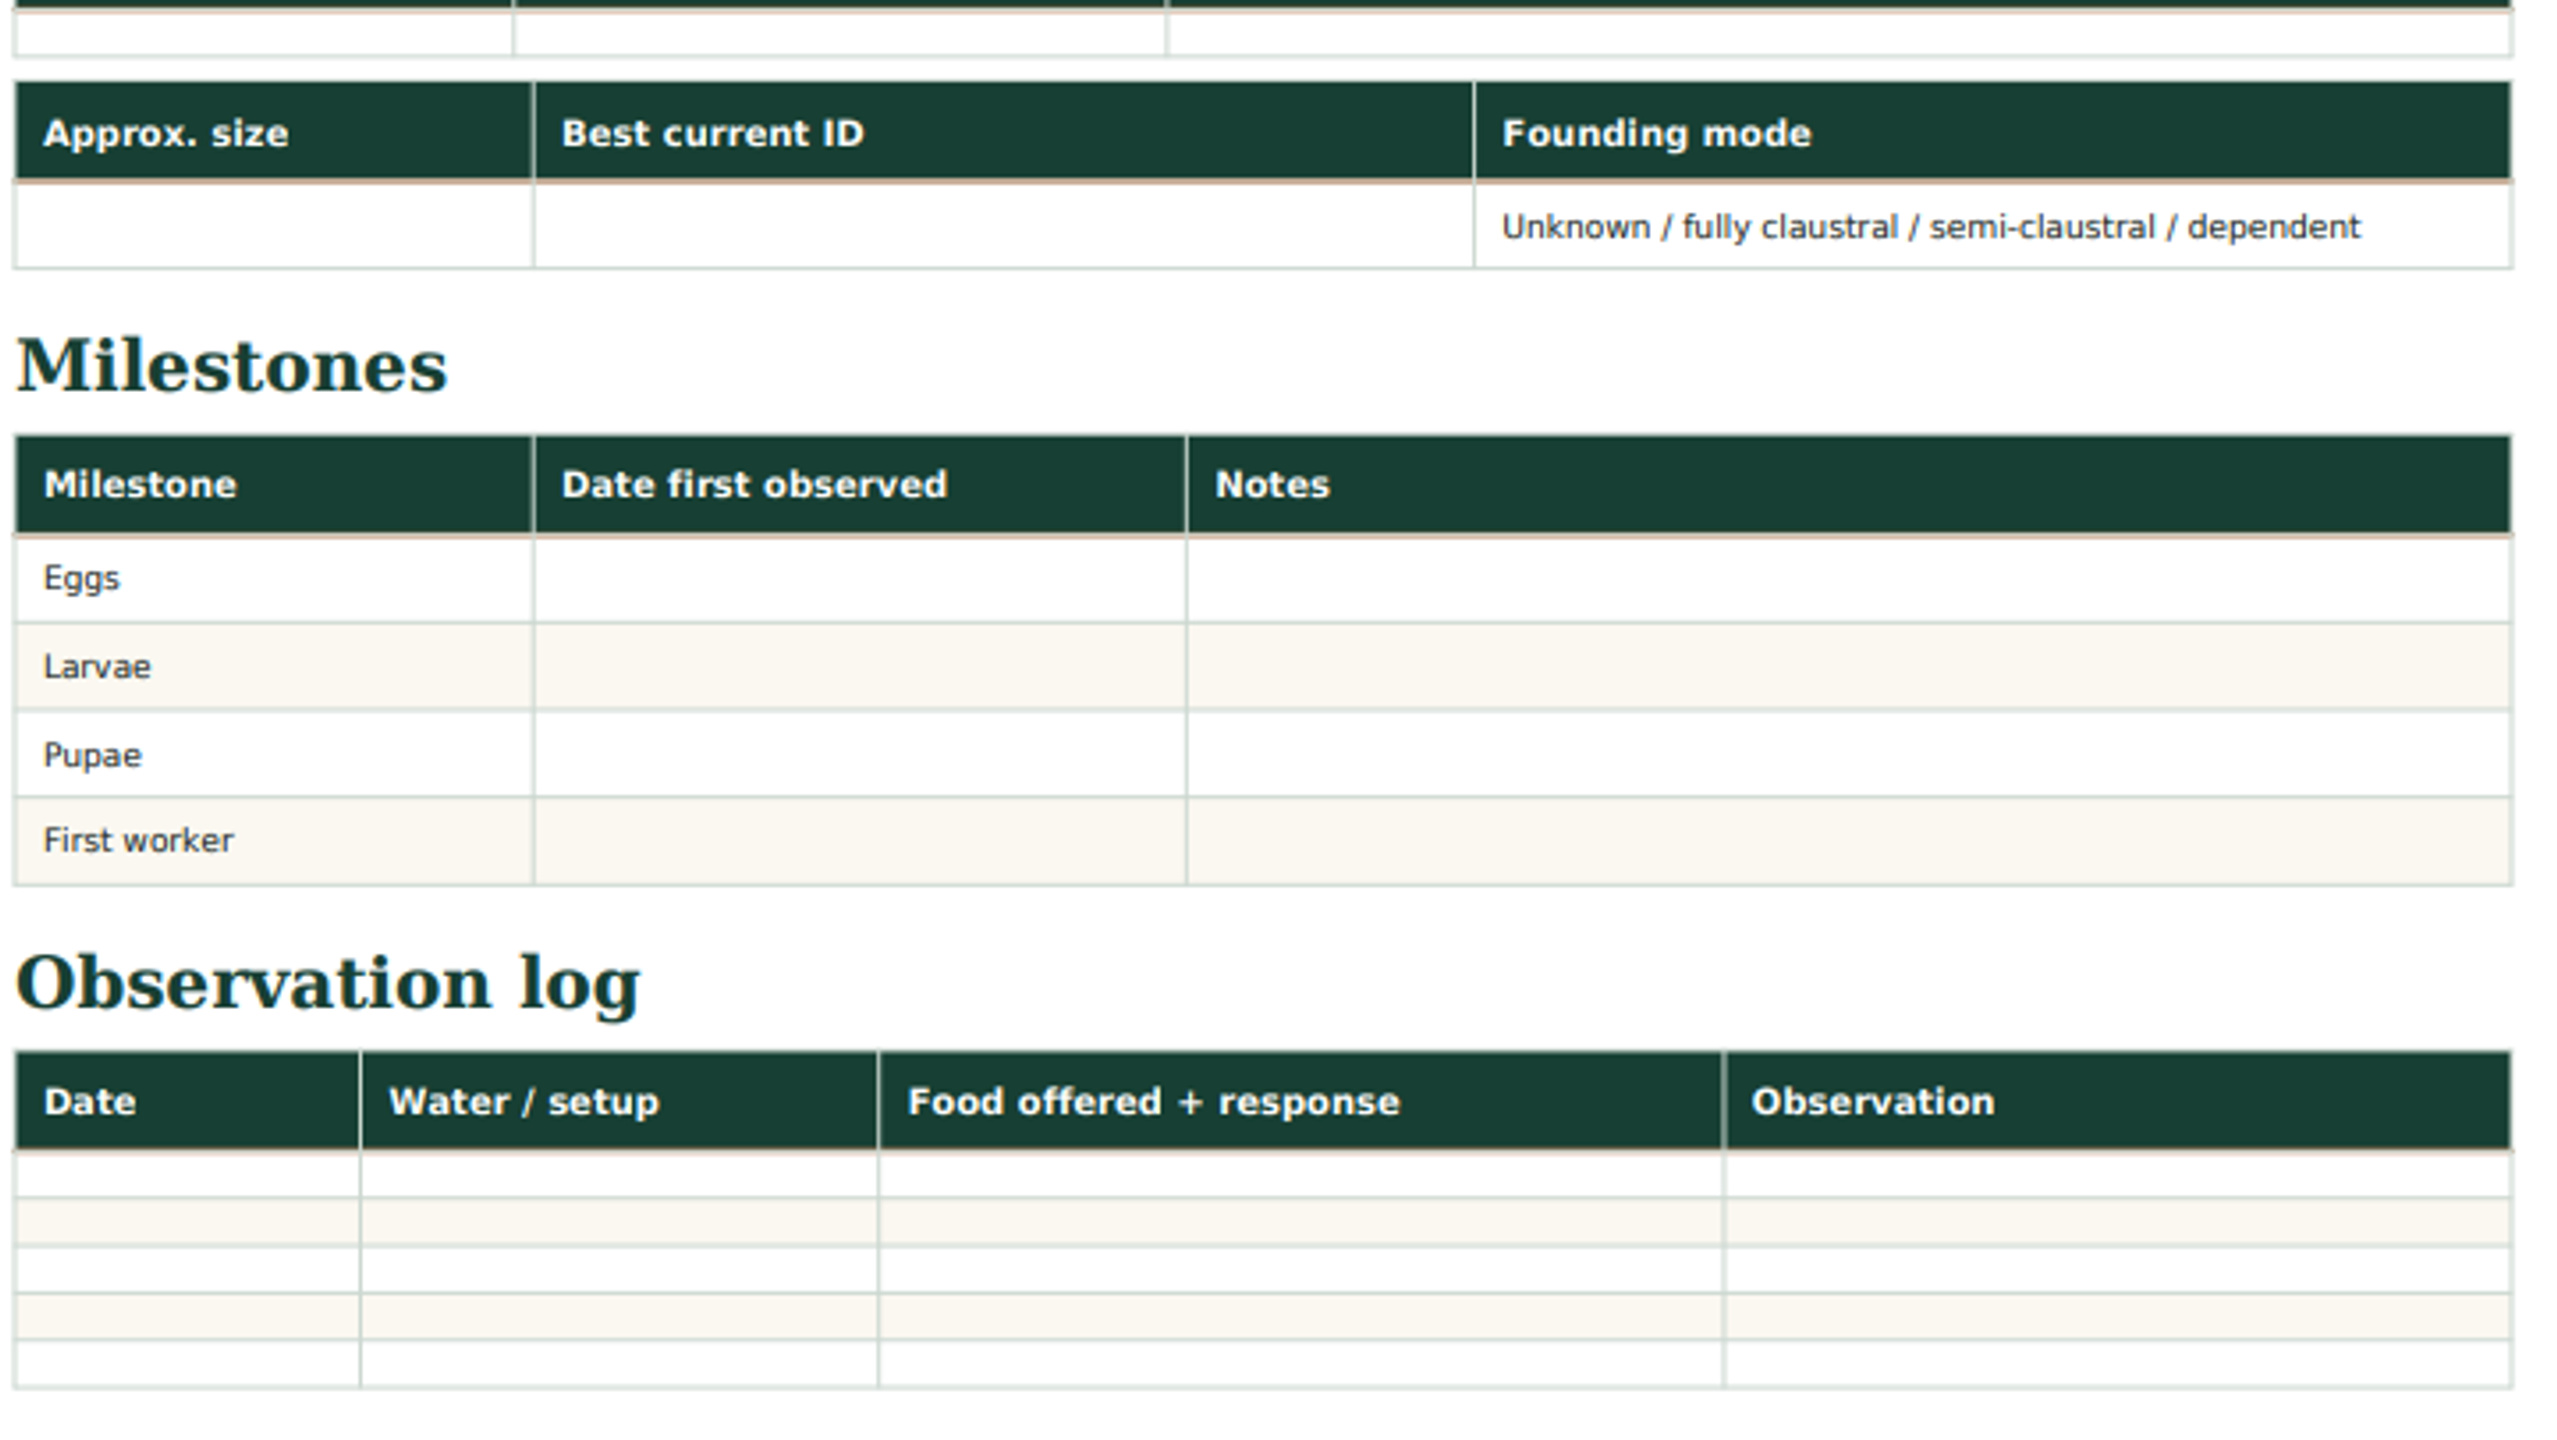Click the 'Food offered + response' header
The image size is (2557, 1440).
tap(1301, 1101)
